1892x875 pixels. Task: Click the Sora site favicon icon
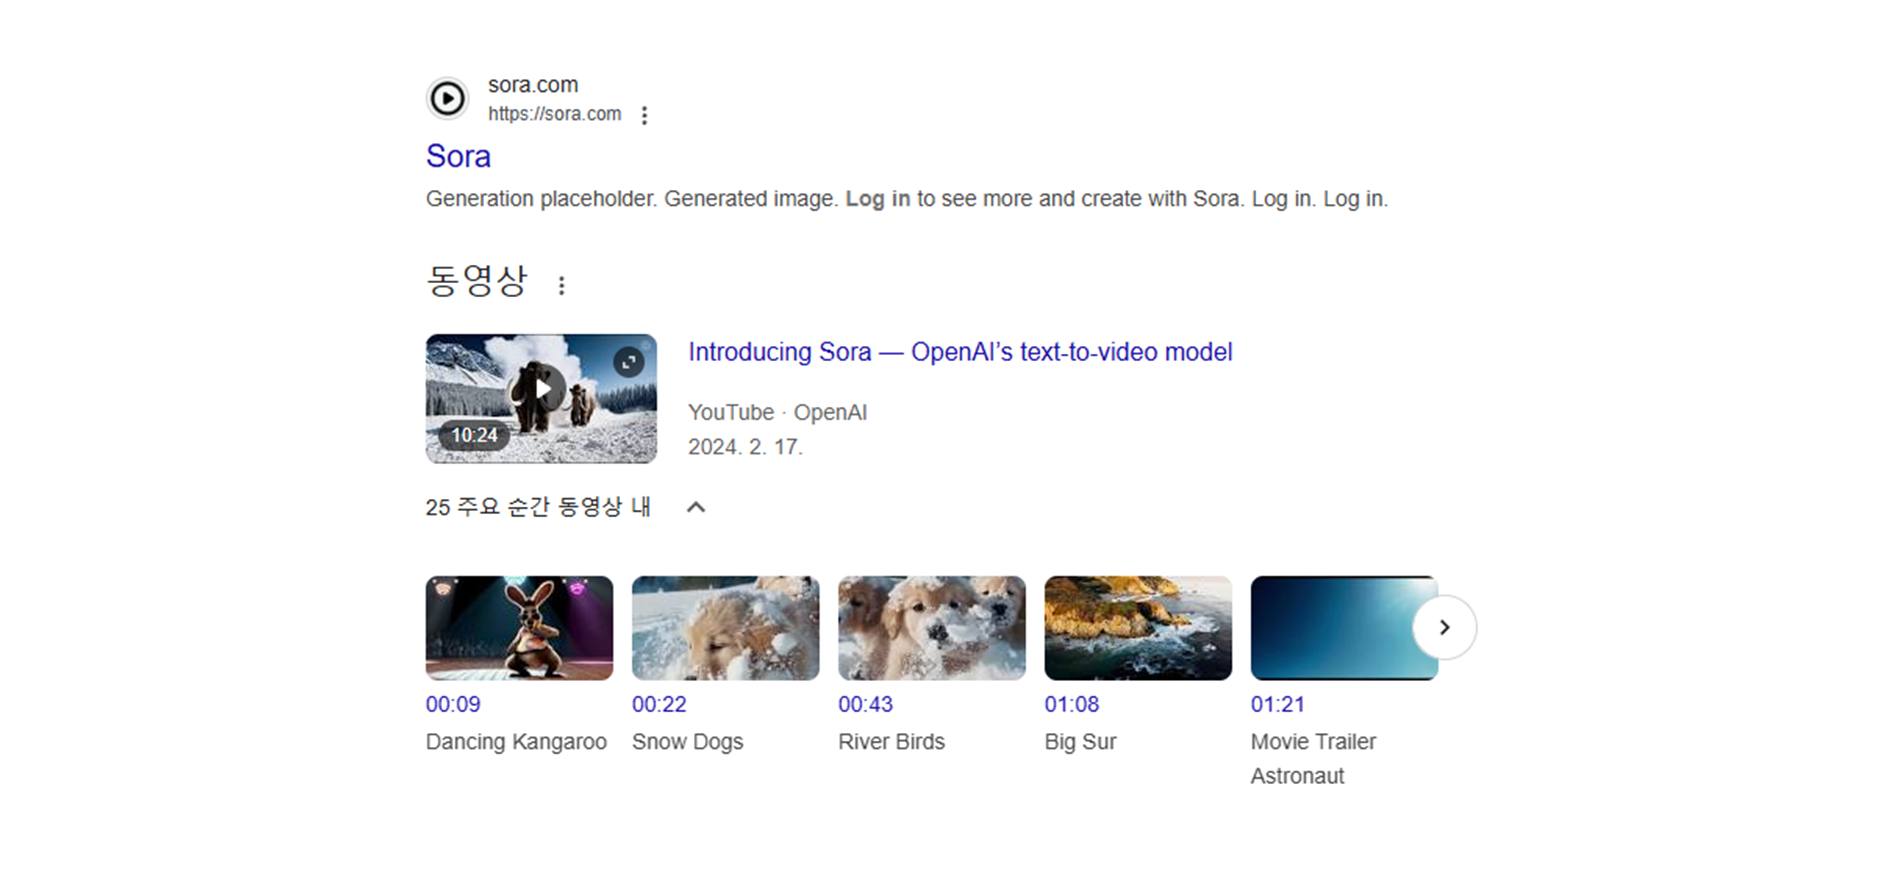(x=447, y=98)
